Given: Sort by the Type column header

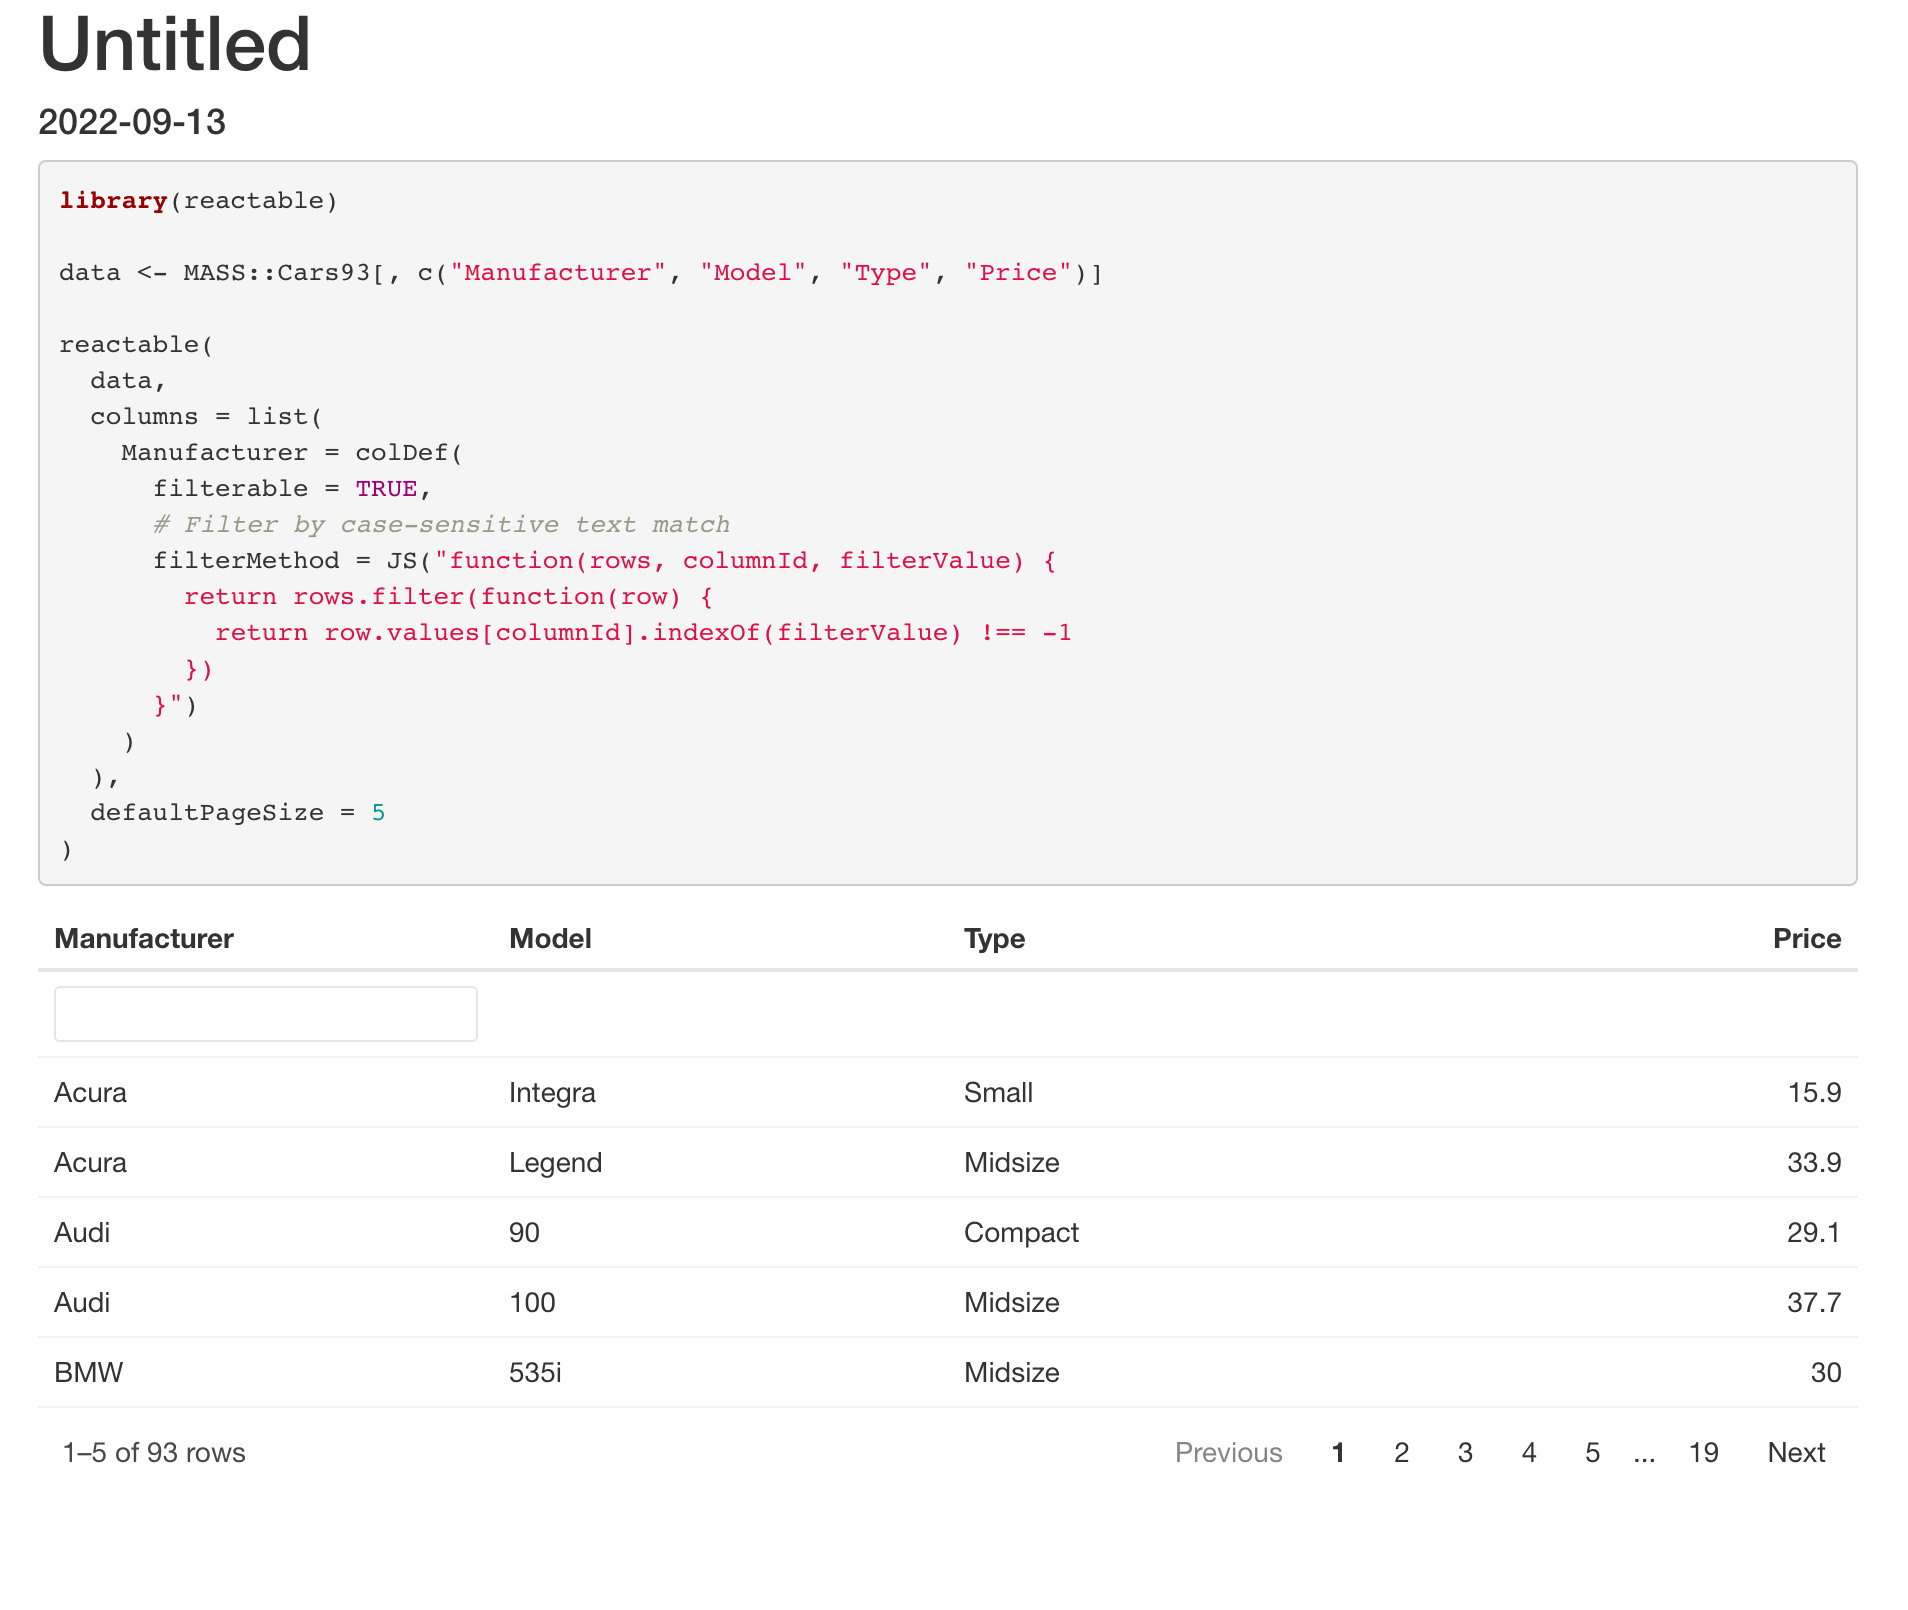Looking at the screenshot, I should tap(994, 939).
